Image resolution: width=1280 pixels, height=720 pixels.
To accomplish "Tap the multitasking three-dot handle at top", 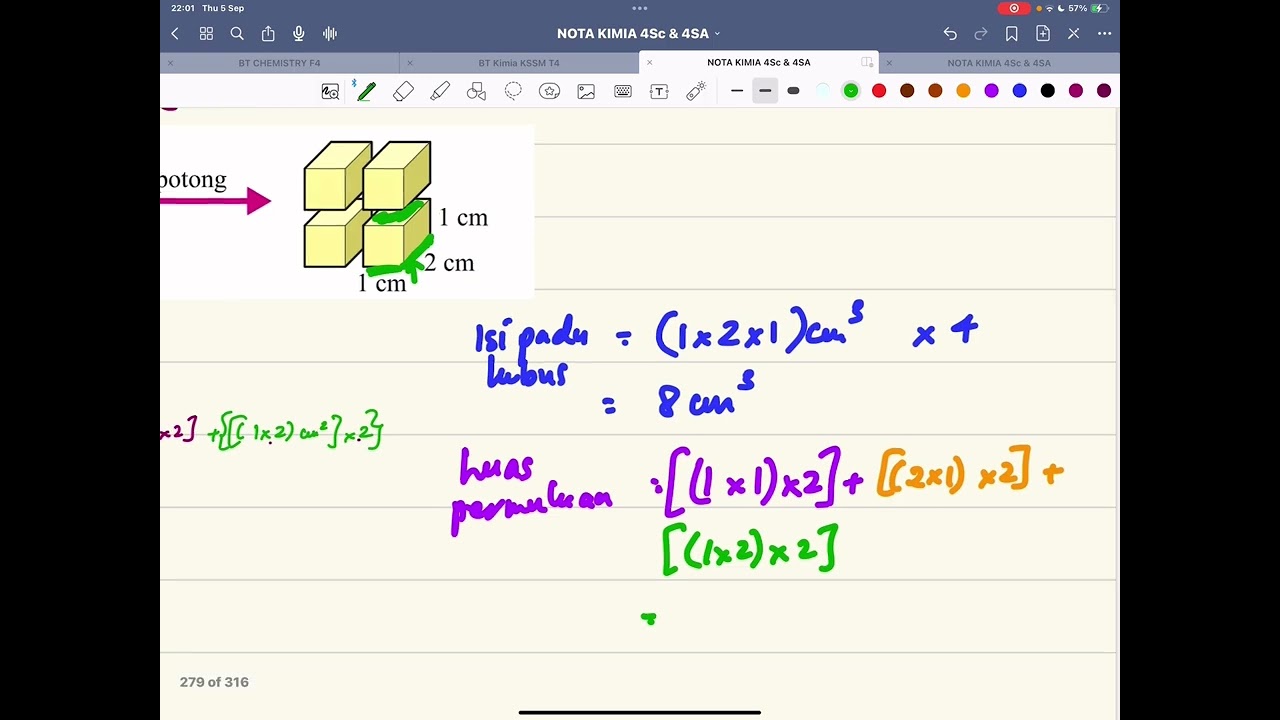I will (x=640, y=7).
